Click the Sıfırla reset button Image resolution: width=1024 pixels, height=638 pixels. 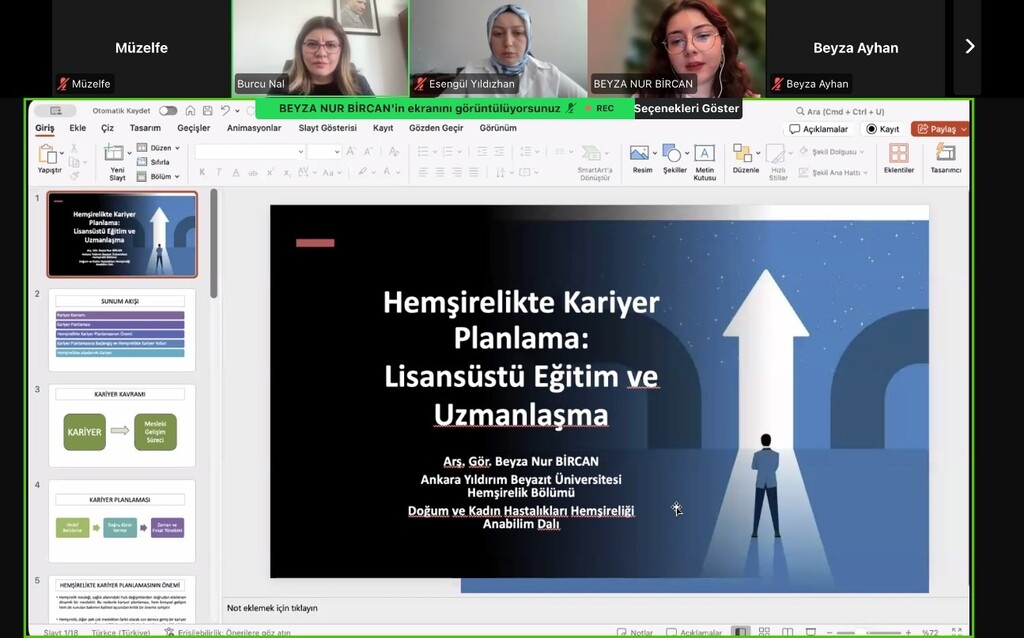153,162
